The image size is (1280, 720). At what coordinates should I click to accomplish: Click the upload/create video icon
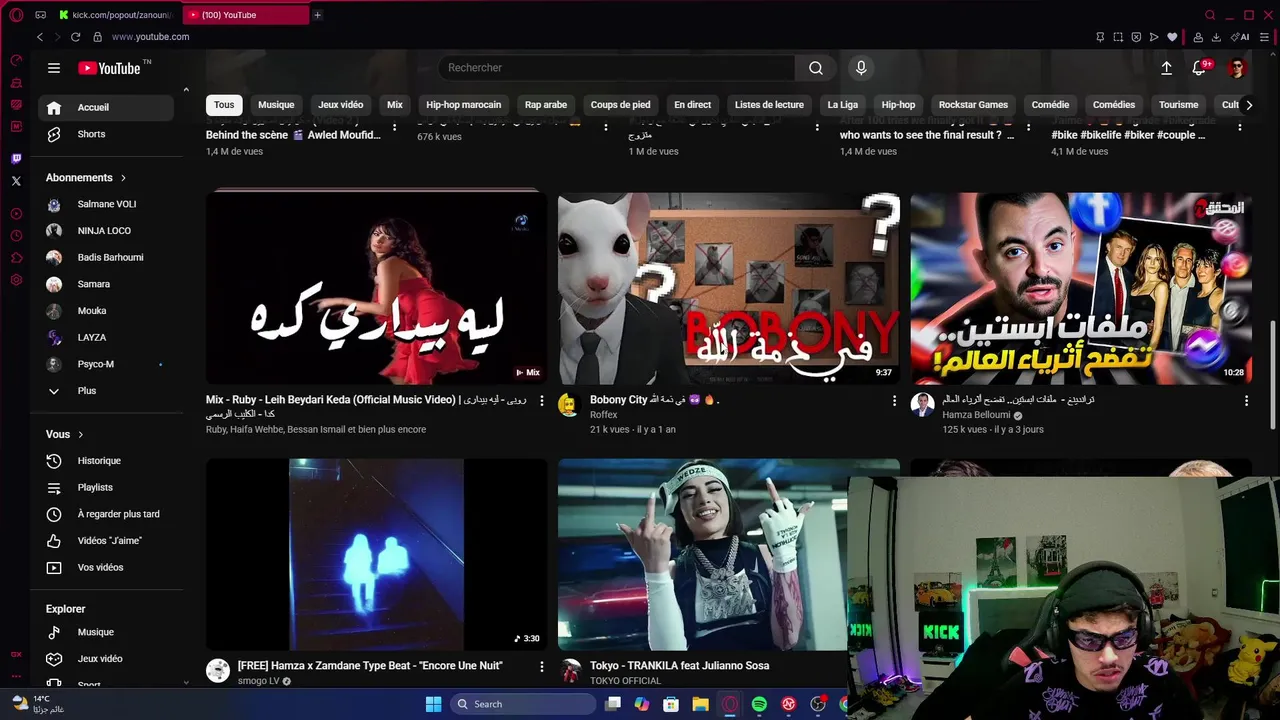[1166, 68]
